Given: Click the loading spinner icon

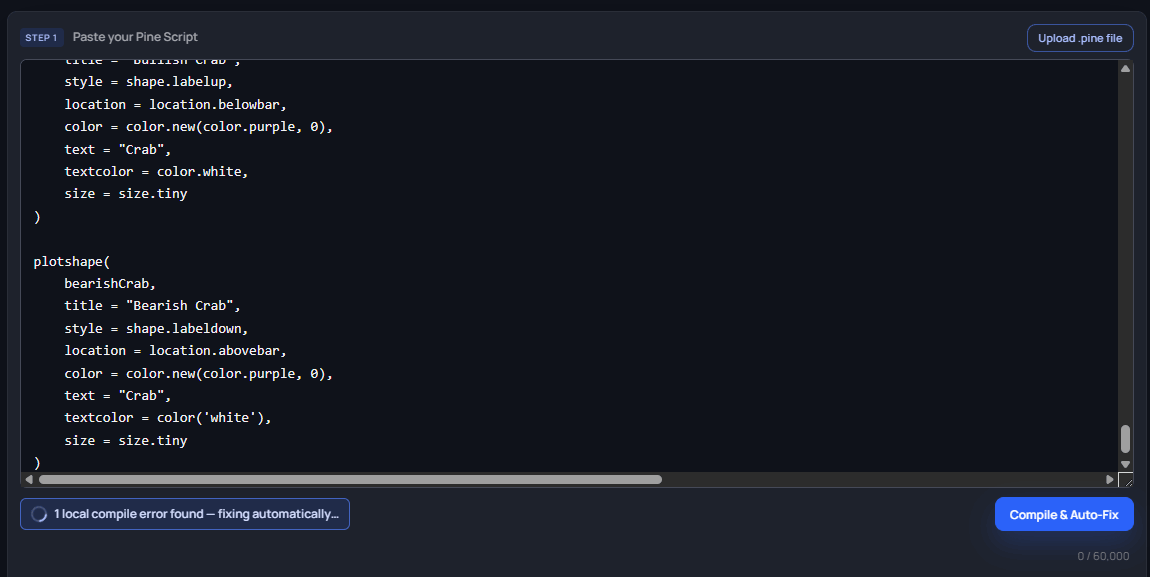Looking at the screenshot, I should (x=39, y=514).
